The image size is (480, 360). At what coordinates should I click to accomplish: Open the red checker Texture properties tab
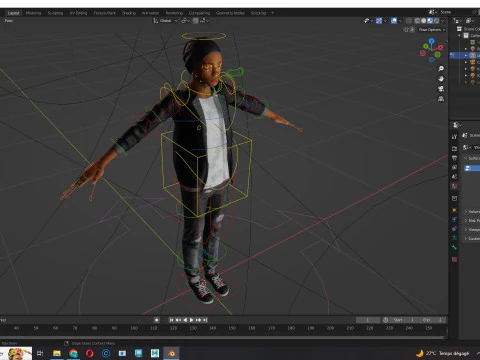(x=454, y=259)
